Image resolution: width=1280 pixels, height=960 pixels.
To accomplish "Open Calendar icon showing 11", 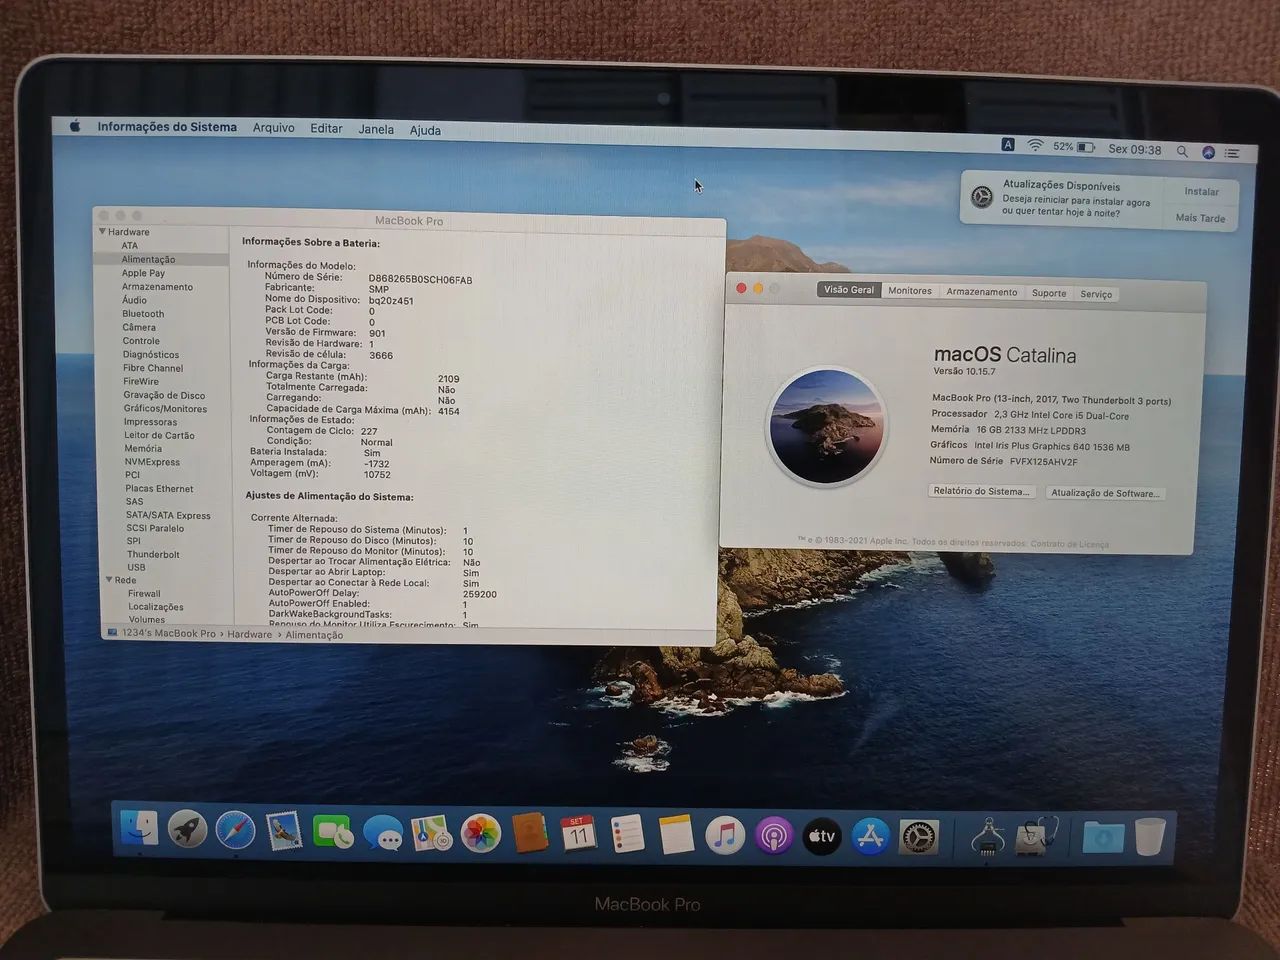I will [578, 834].
